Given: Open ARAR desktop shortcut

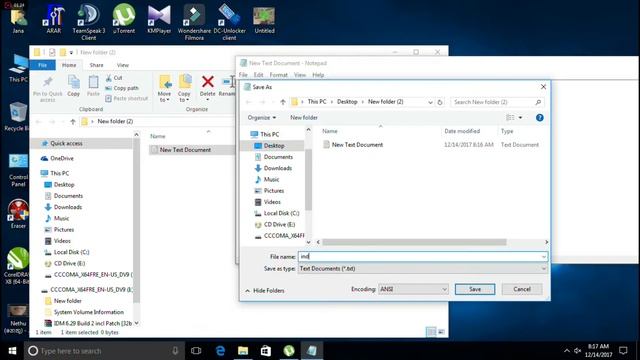Looking at the screenshot, I should coord(53,19).
